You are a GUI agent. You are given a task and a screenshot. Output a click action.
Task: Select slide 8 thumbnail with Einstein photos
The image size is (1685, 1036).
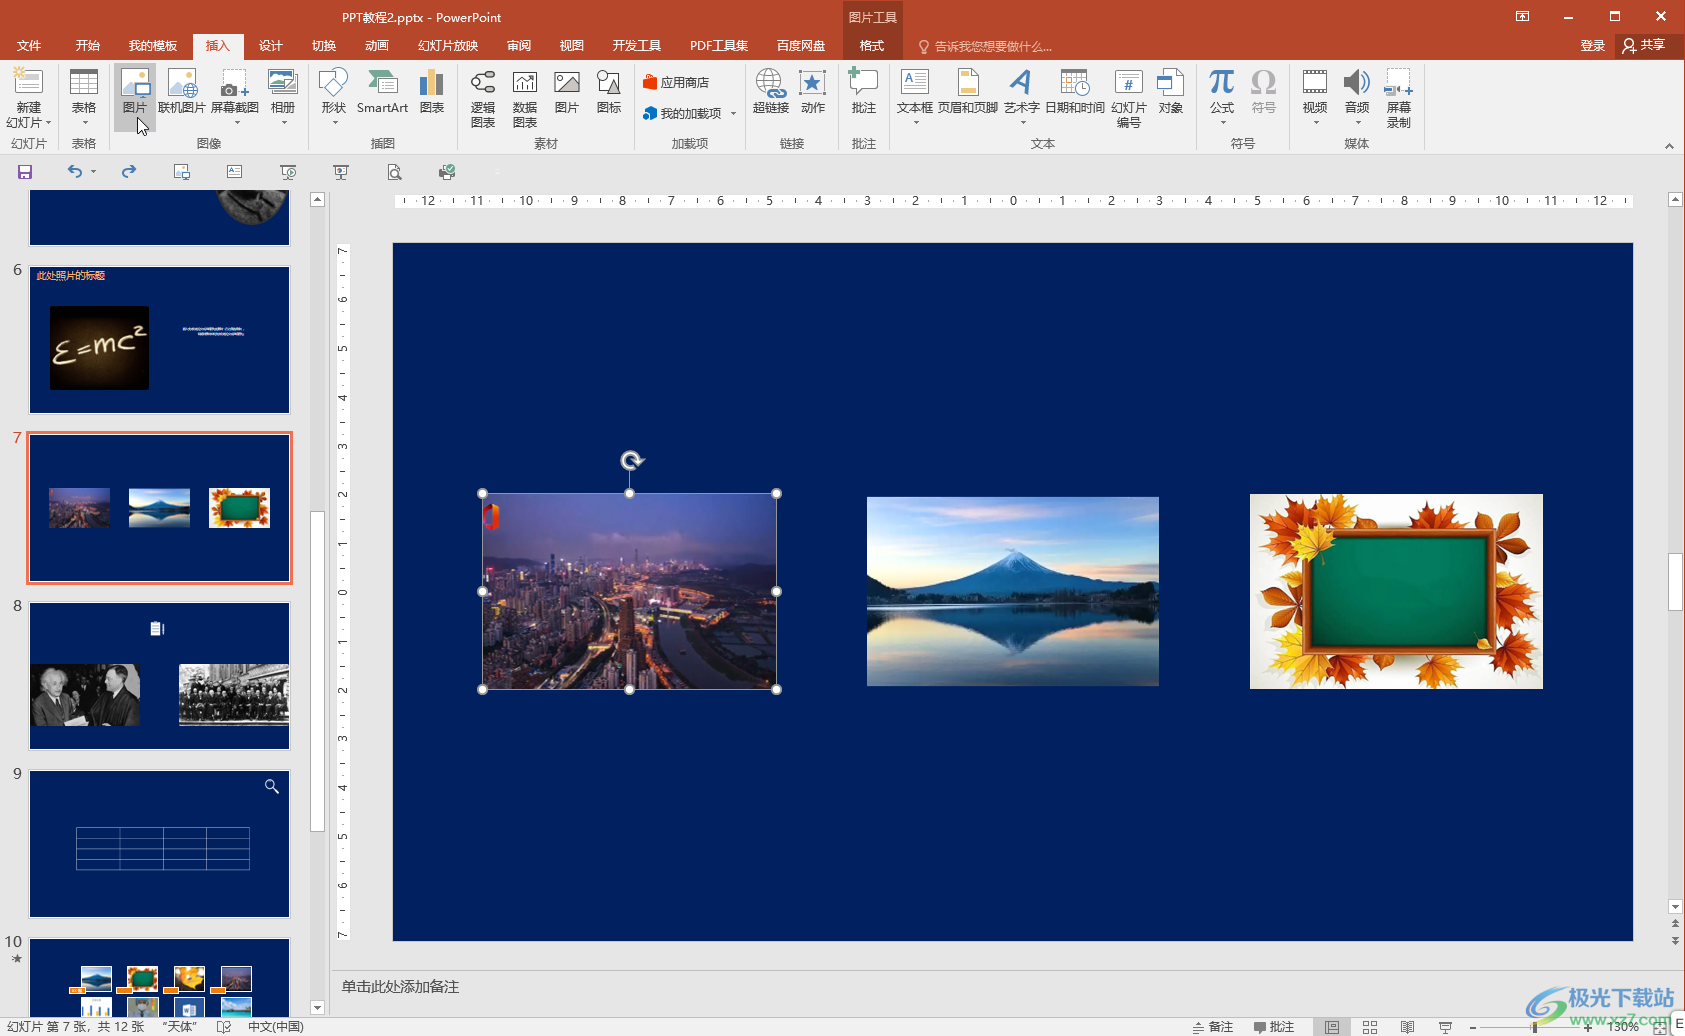pyautogui.click(x=159, y=675)
